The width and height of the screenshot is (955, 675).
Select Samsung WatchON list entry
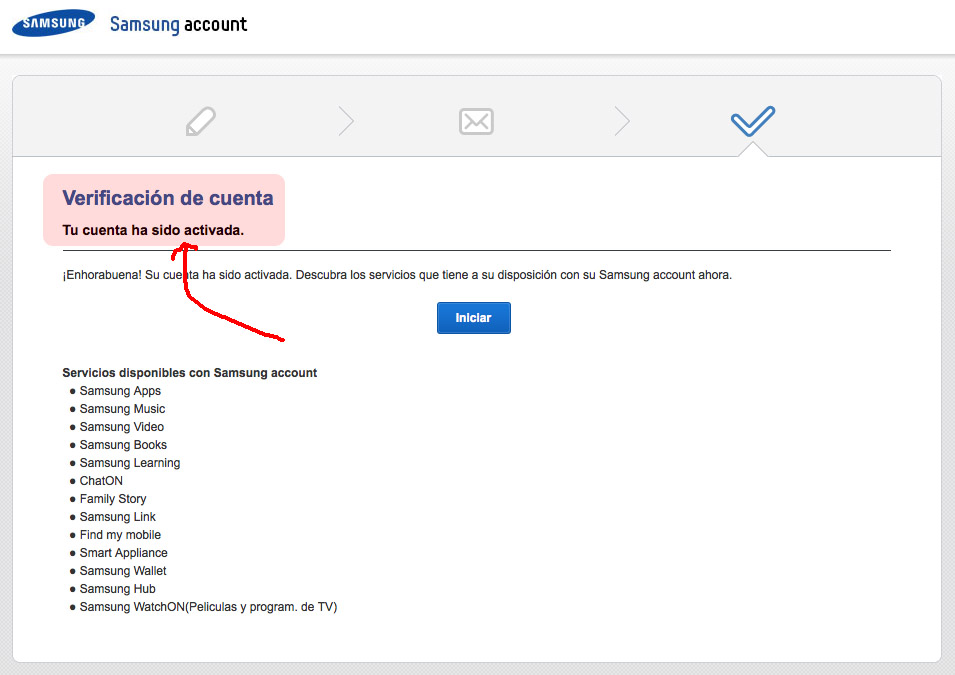click(x=208, y=607)
